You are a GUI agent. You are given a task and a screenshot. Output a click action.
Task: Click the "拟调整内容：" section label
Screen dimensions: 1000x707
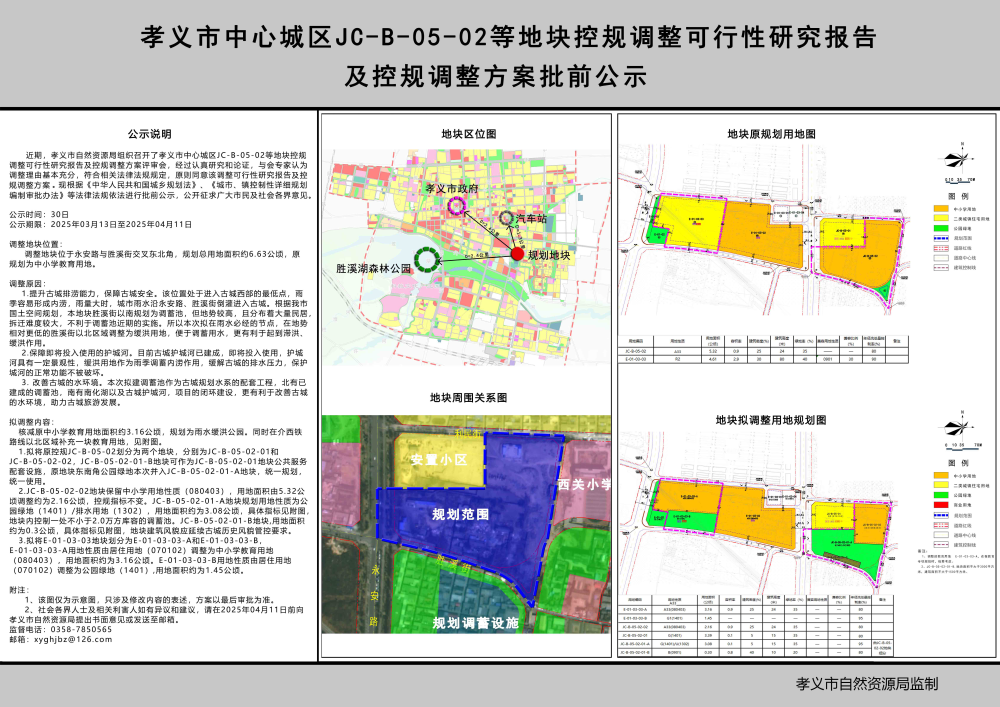pos(31,422)
